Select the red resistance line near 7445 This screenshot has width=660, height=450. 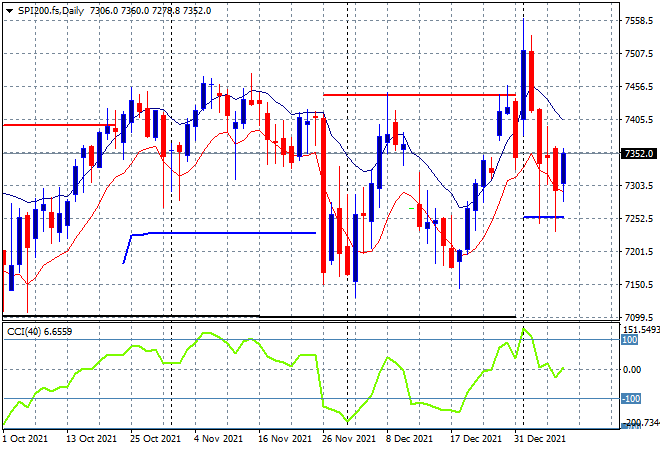[x=419, y=95]
